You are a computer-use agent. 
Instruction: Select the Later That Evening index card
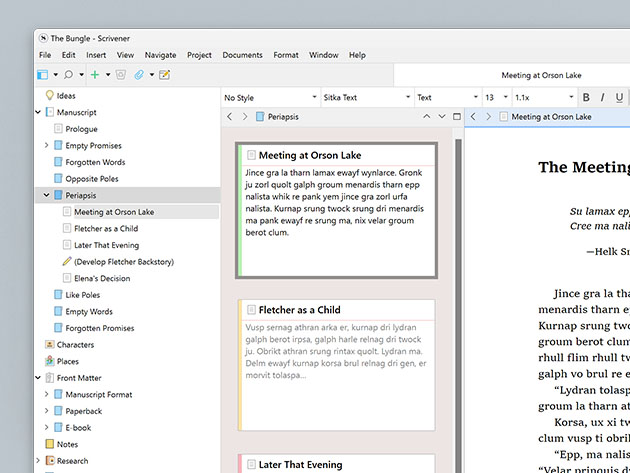[x=336, y=463]
